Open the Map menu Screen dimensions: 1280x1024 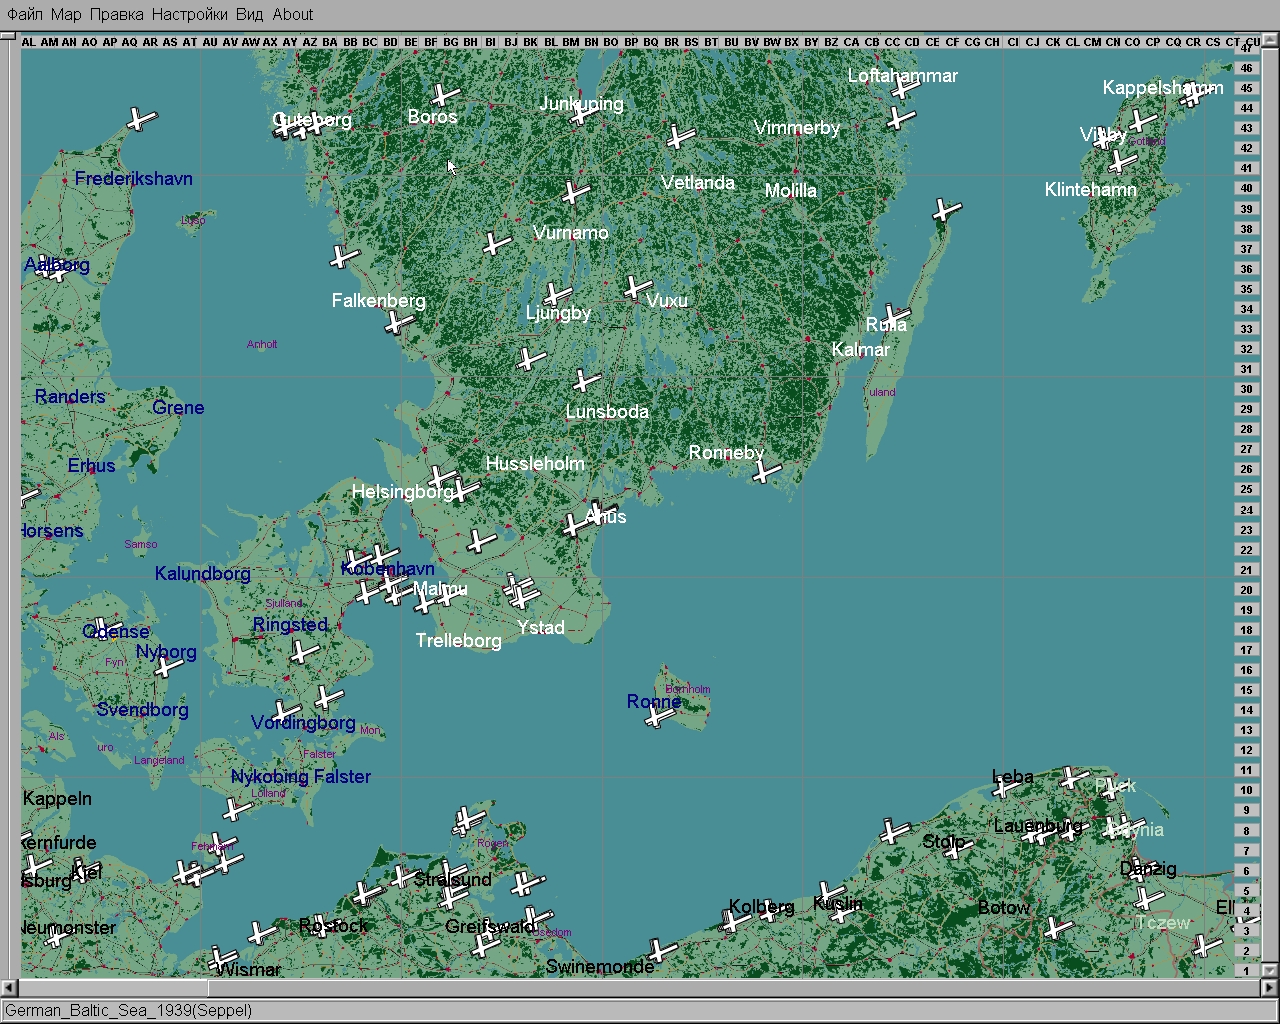66,14
